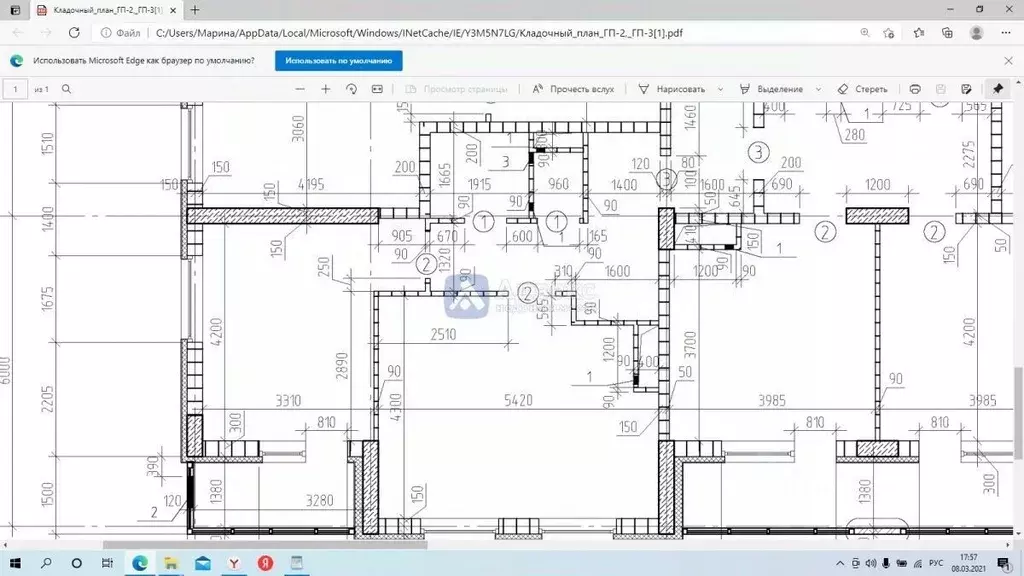Zoom out the PDF
Viewport: 1024px width, 576px height.
(300, 89)
